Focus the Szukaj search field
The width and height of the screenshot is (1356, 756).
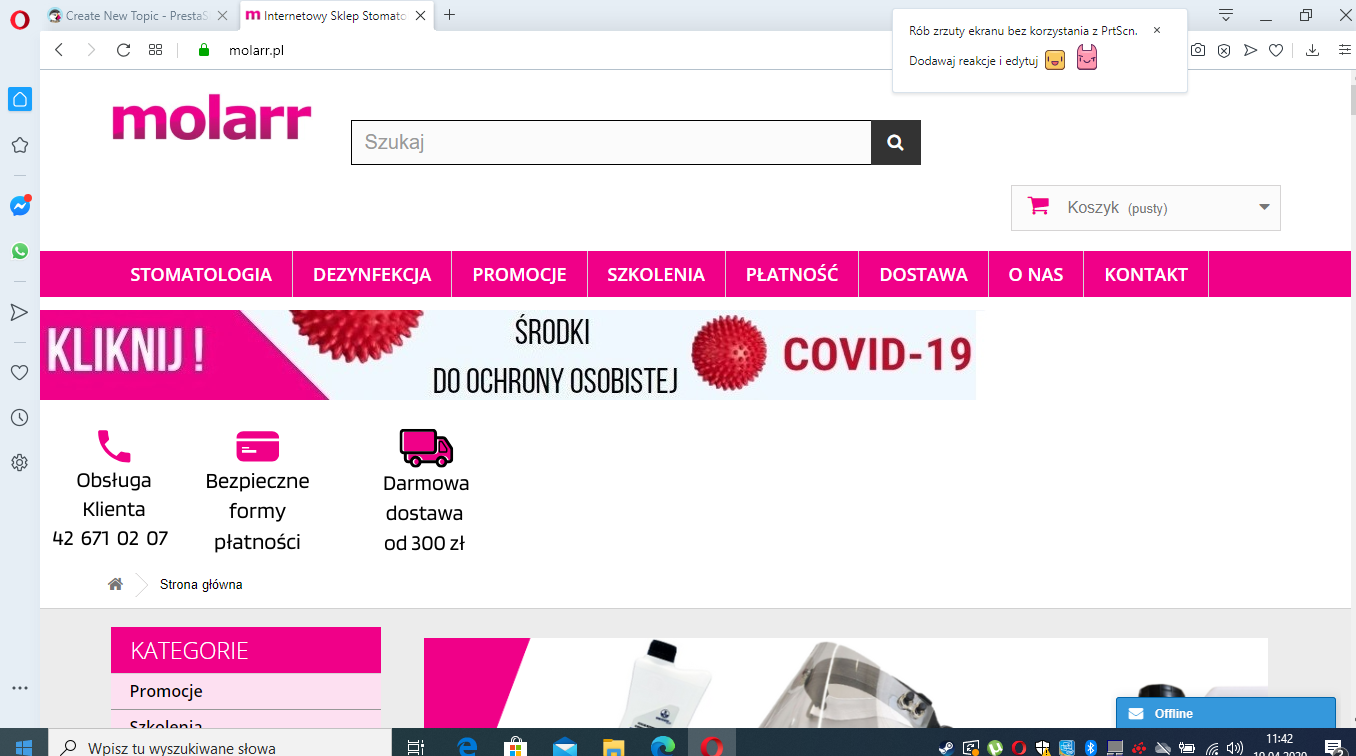pos(611,142)
